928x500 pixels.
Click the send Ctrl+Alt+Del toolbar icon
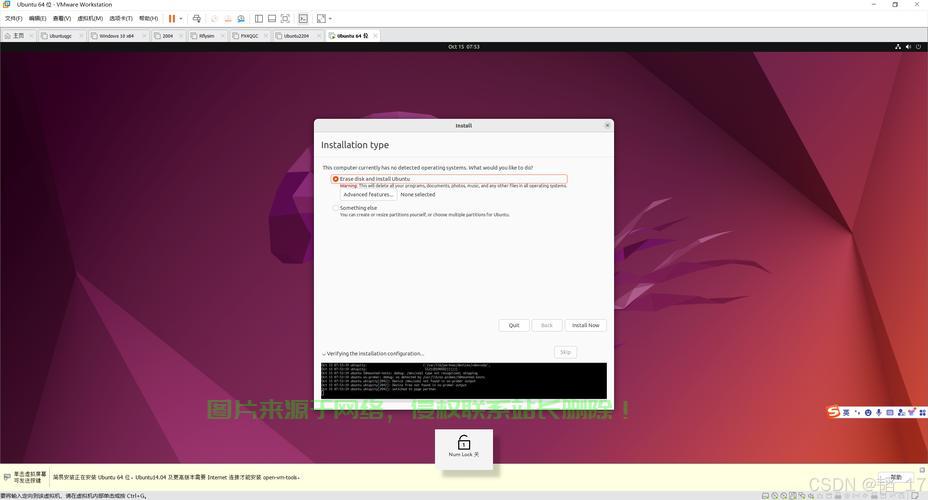click(196, 18)
